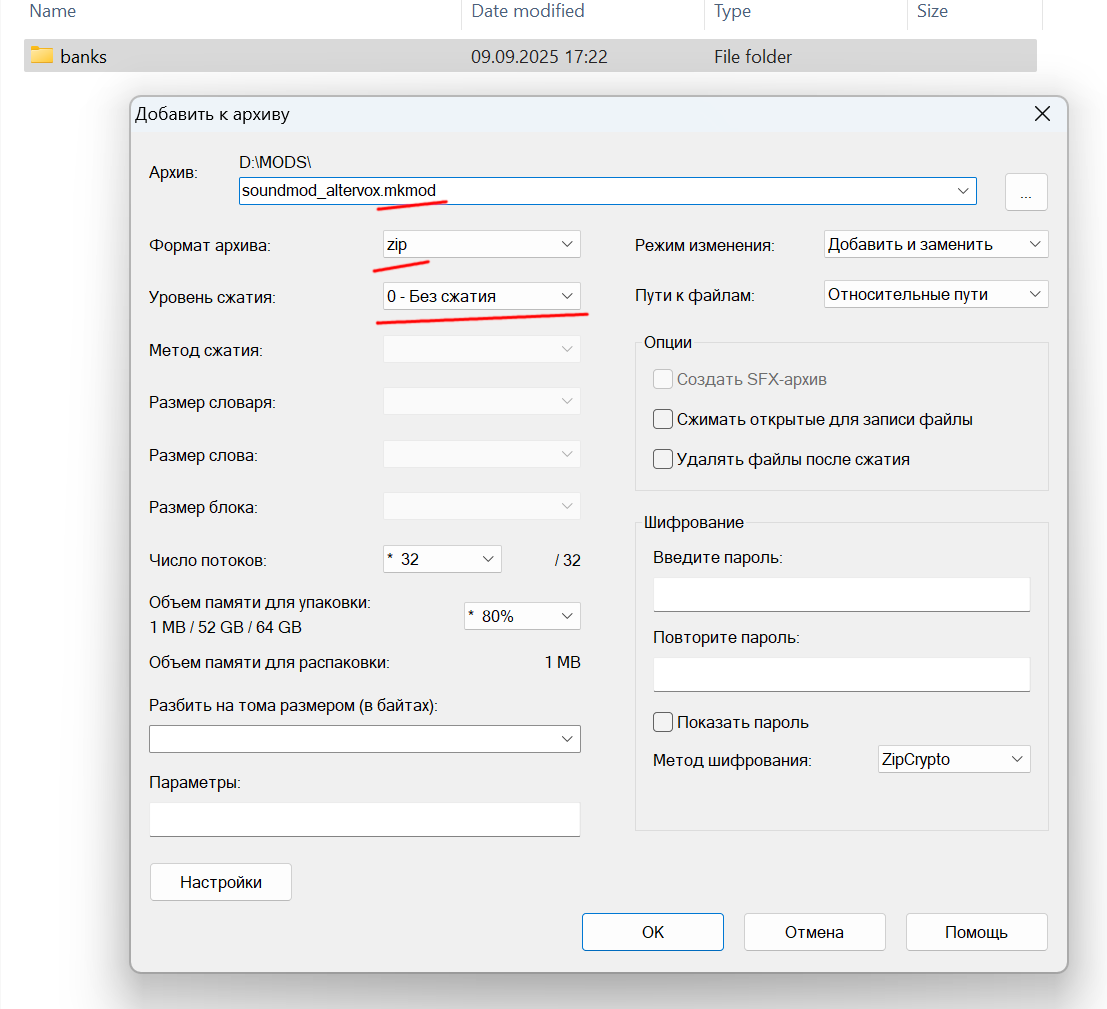The height and width of the screenshot is (1009, 1107).
Task: Check Удалять файлы после сжатия option
Action: [x=662, y=460]
